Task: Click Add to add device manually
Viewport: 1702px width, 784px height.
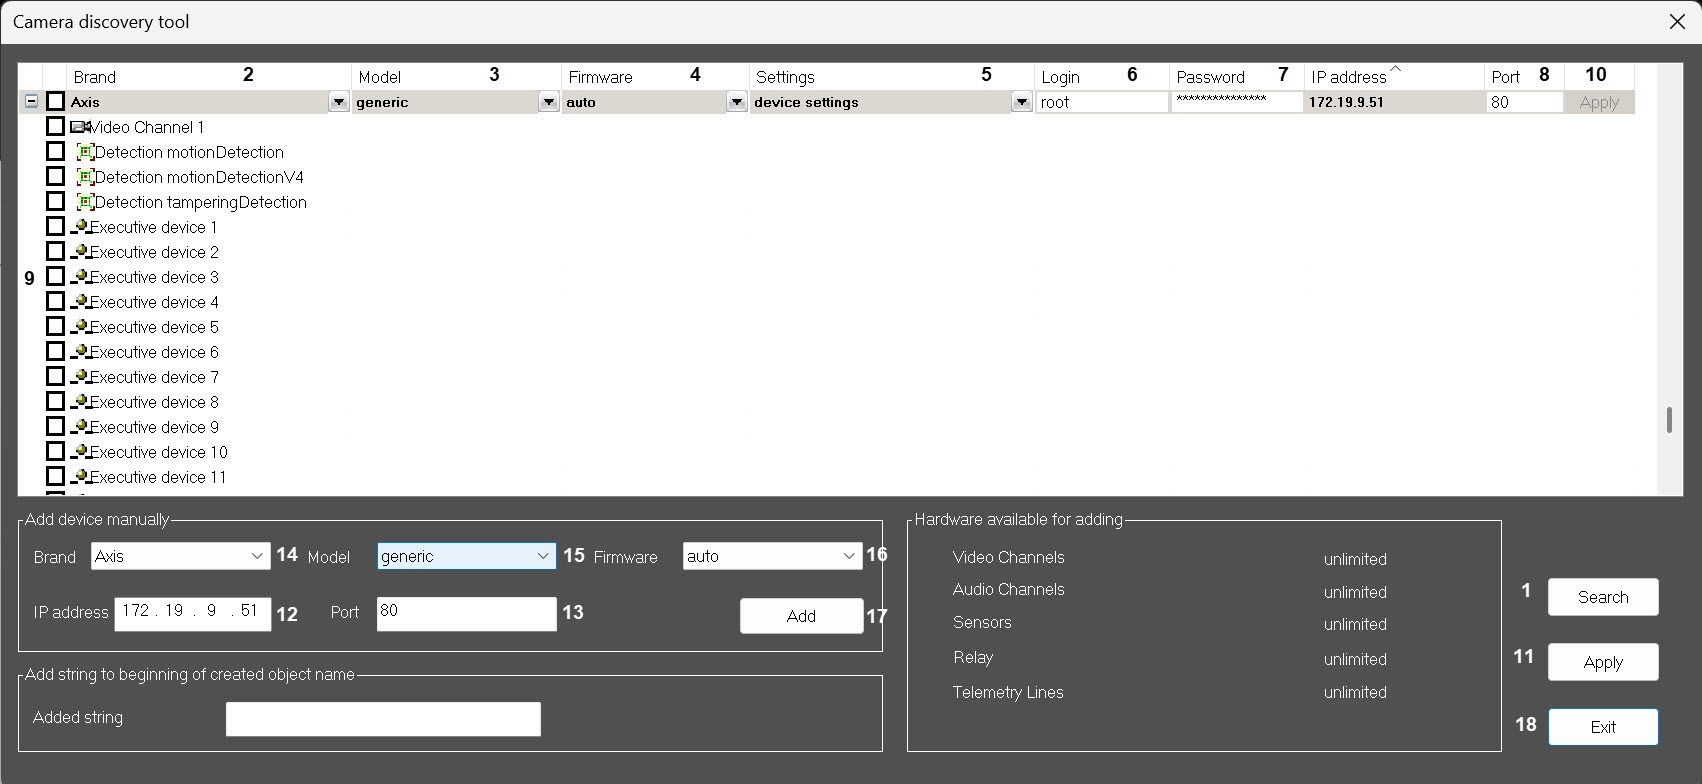Action: point(801,616)
